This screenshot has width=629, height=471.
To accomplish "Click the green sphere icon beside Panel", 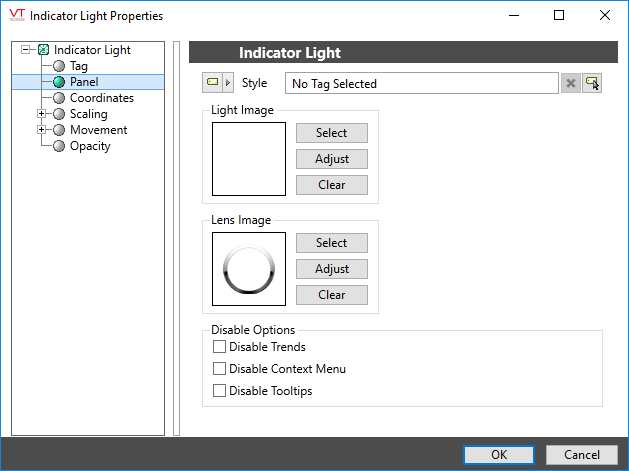I will coord(59,82).
